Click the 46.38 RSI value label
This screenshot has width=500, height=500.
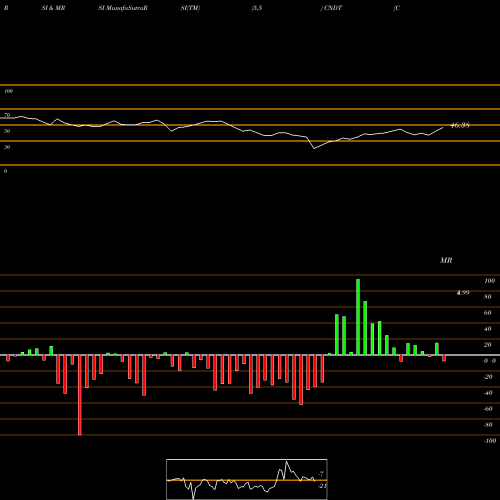coord(460,125)
